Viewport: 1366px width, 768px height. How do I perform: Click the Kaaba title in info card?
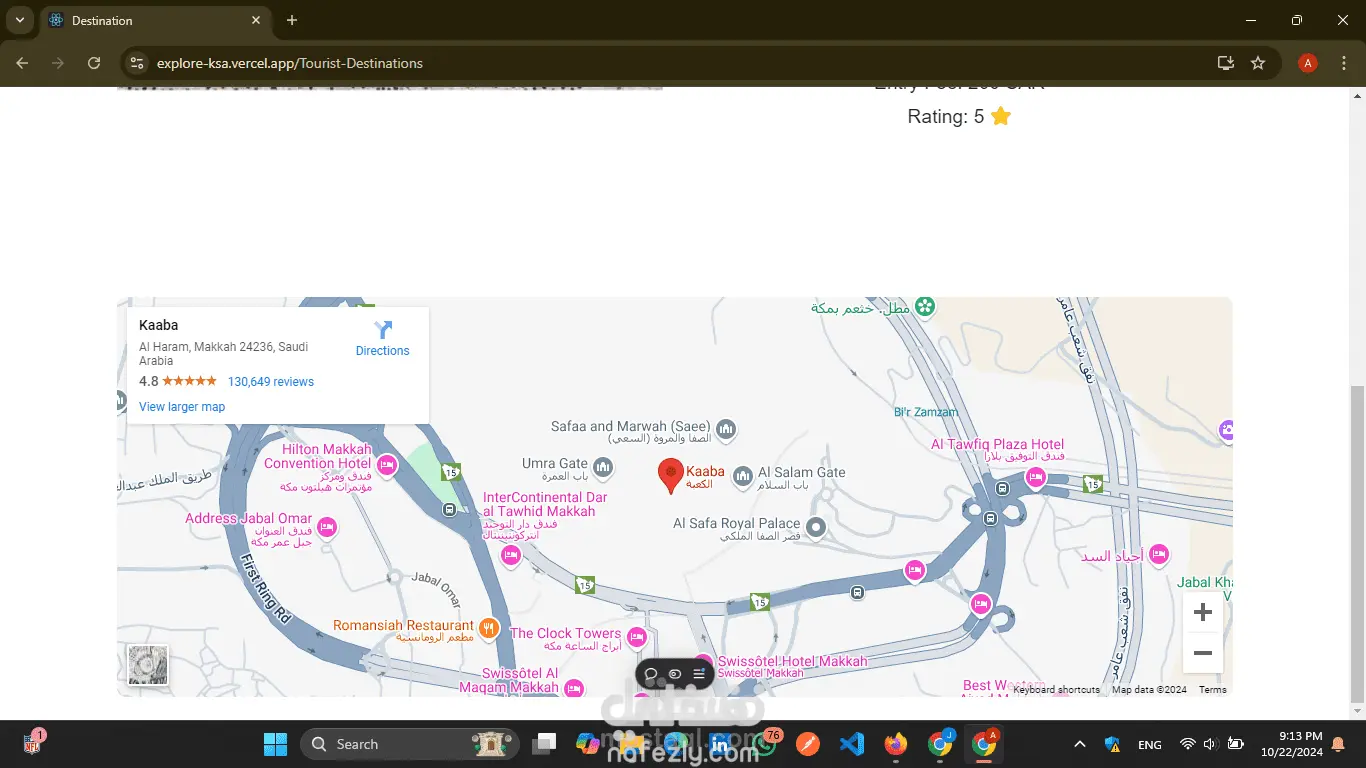click(x=158, y=325)
